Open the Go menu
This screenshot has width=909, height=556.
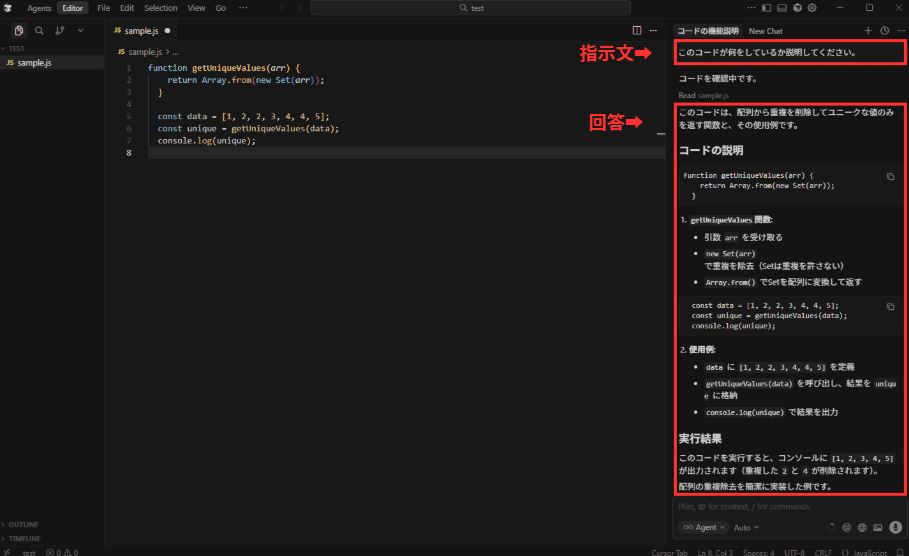point(221,8)
